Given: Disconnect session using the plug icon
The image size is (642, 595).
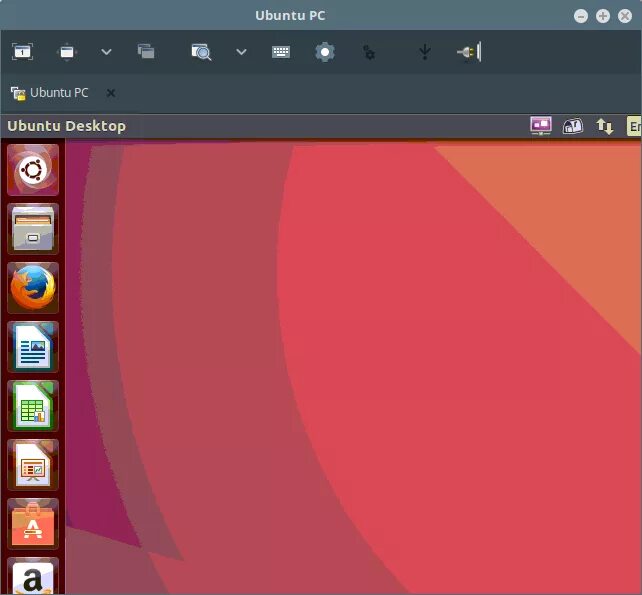Looking at the screenshot, I should point(469,52).
